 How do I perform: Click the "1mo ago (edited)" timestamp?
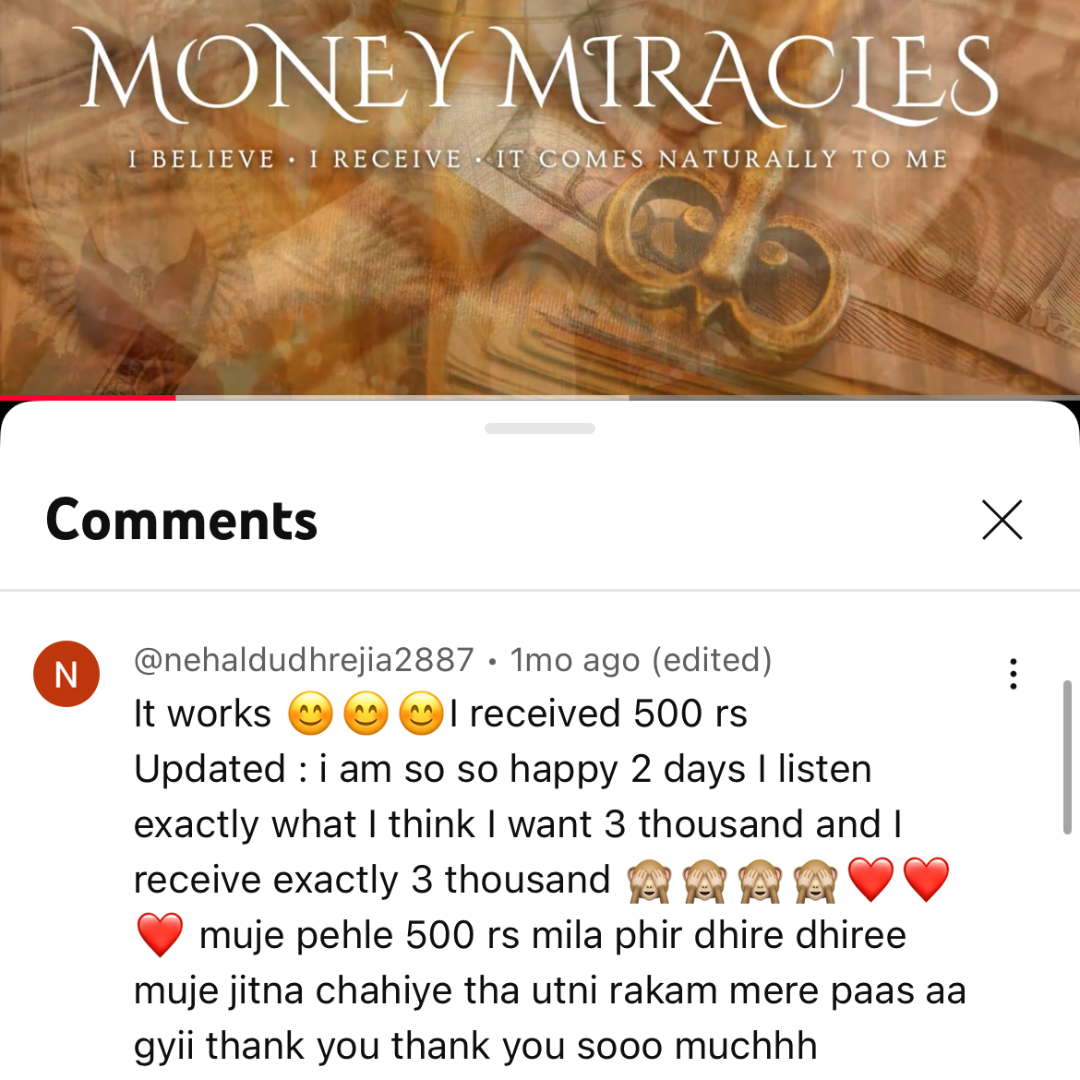pyautogui.click(x=641, y=660)
